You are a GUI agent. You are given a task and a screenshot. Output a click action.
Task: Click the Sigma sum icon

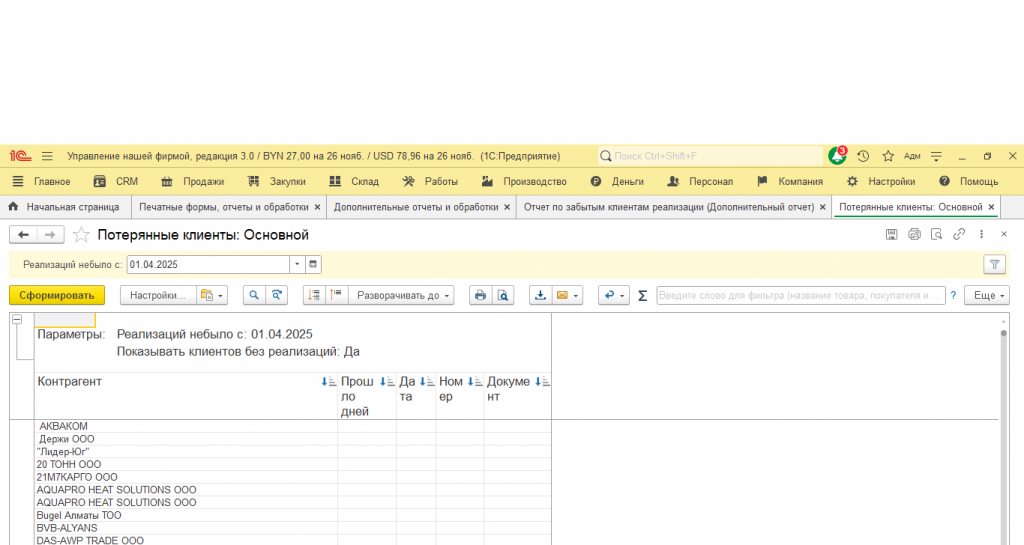(x=643, y=296)
